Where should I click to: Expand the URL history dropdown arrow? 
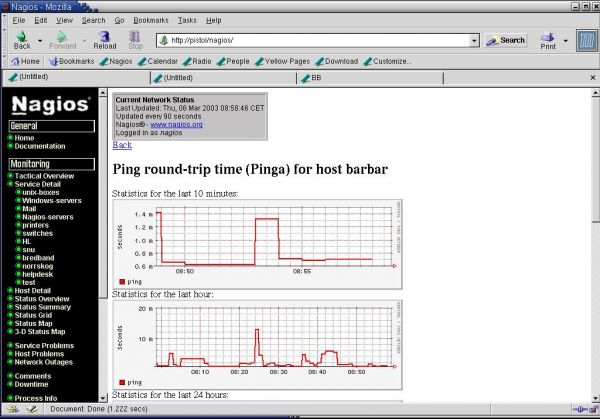pyautogui.click(x=474, y=41)
